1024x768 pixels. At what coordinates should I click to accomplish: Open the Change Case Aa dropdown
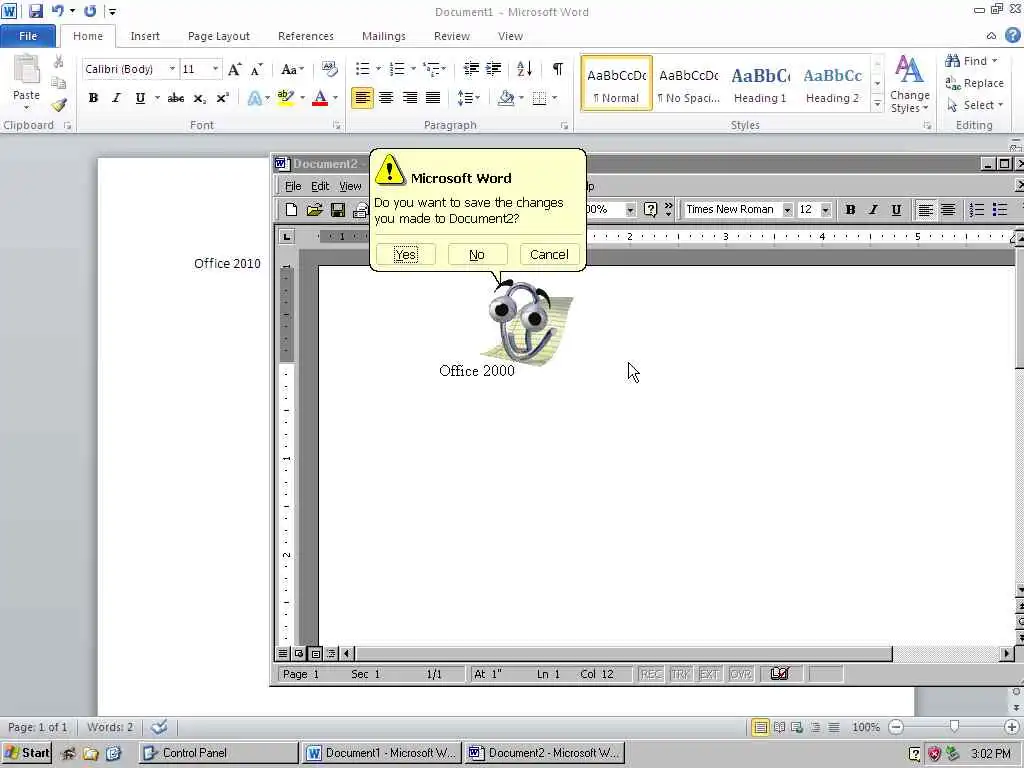click(292, 69)
